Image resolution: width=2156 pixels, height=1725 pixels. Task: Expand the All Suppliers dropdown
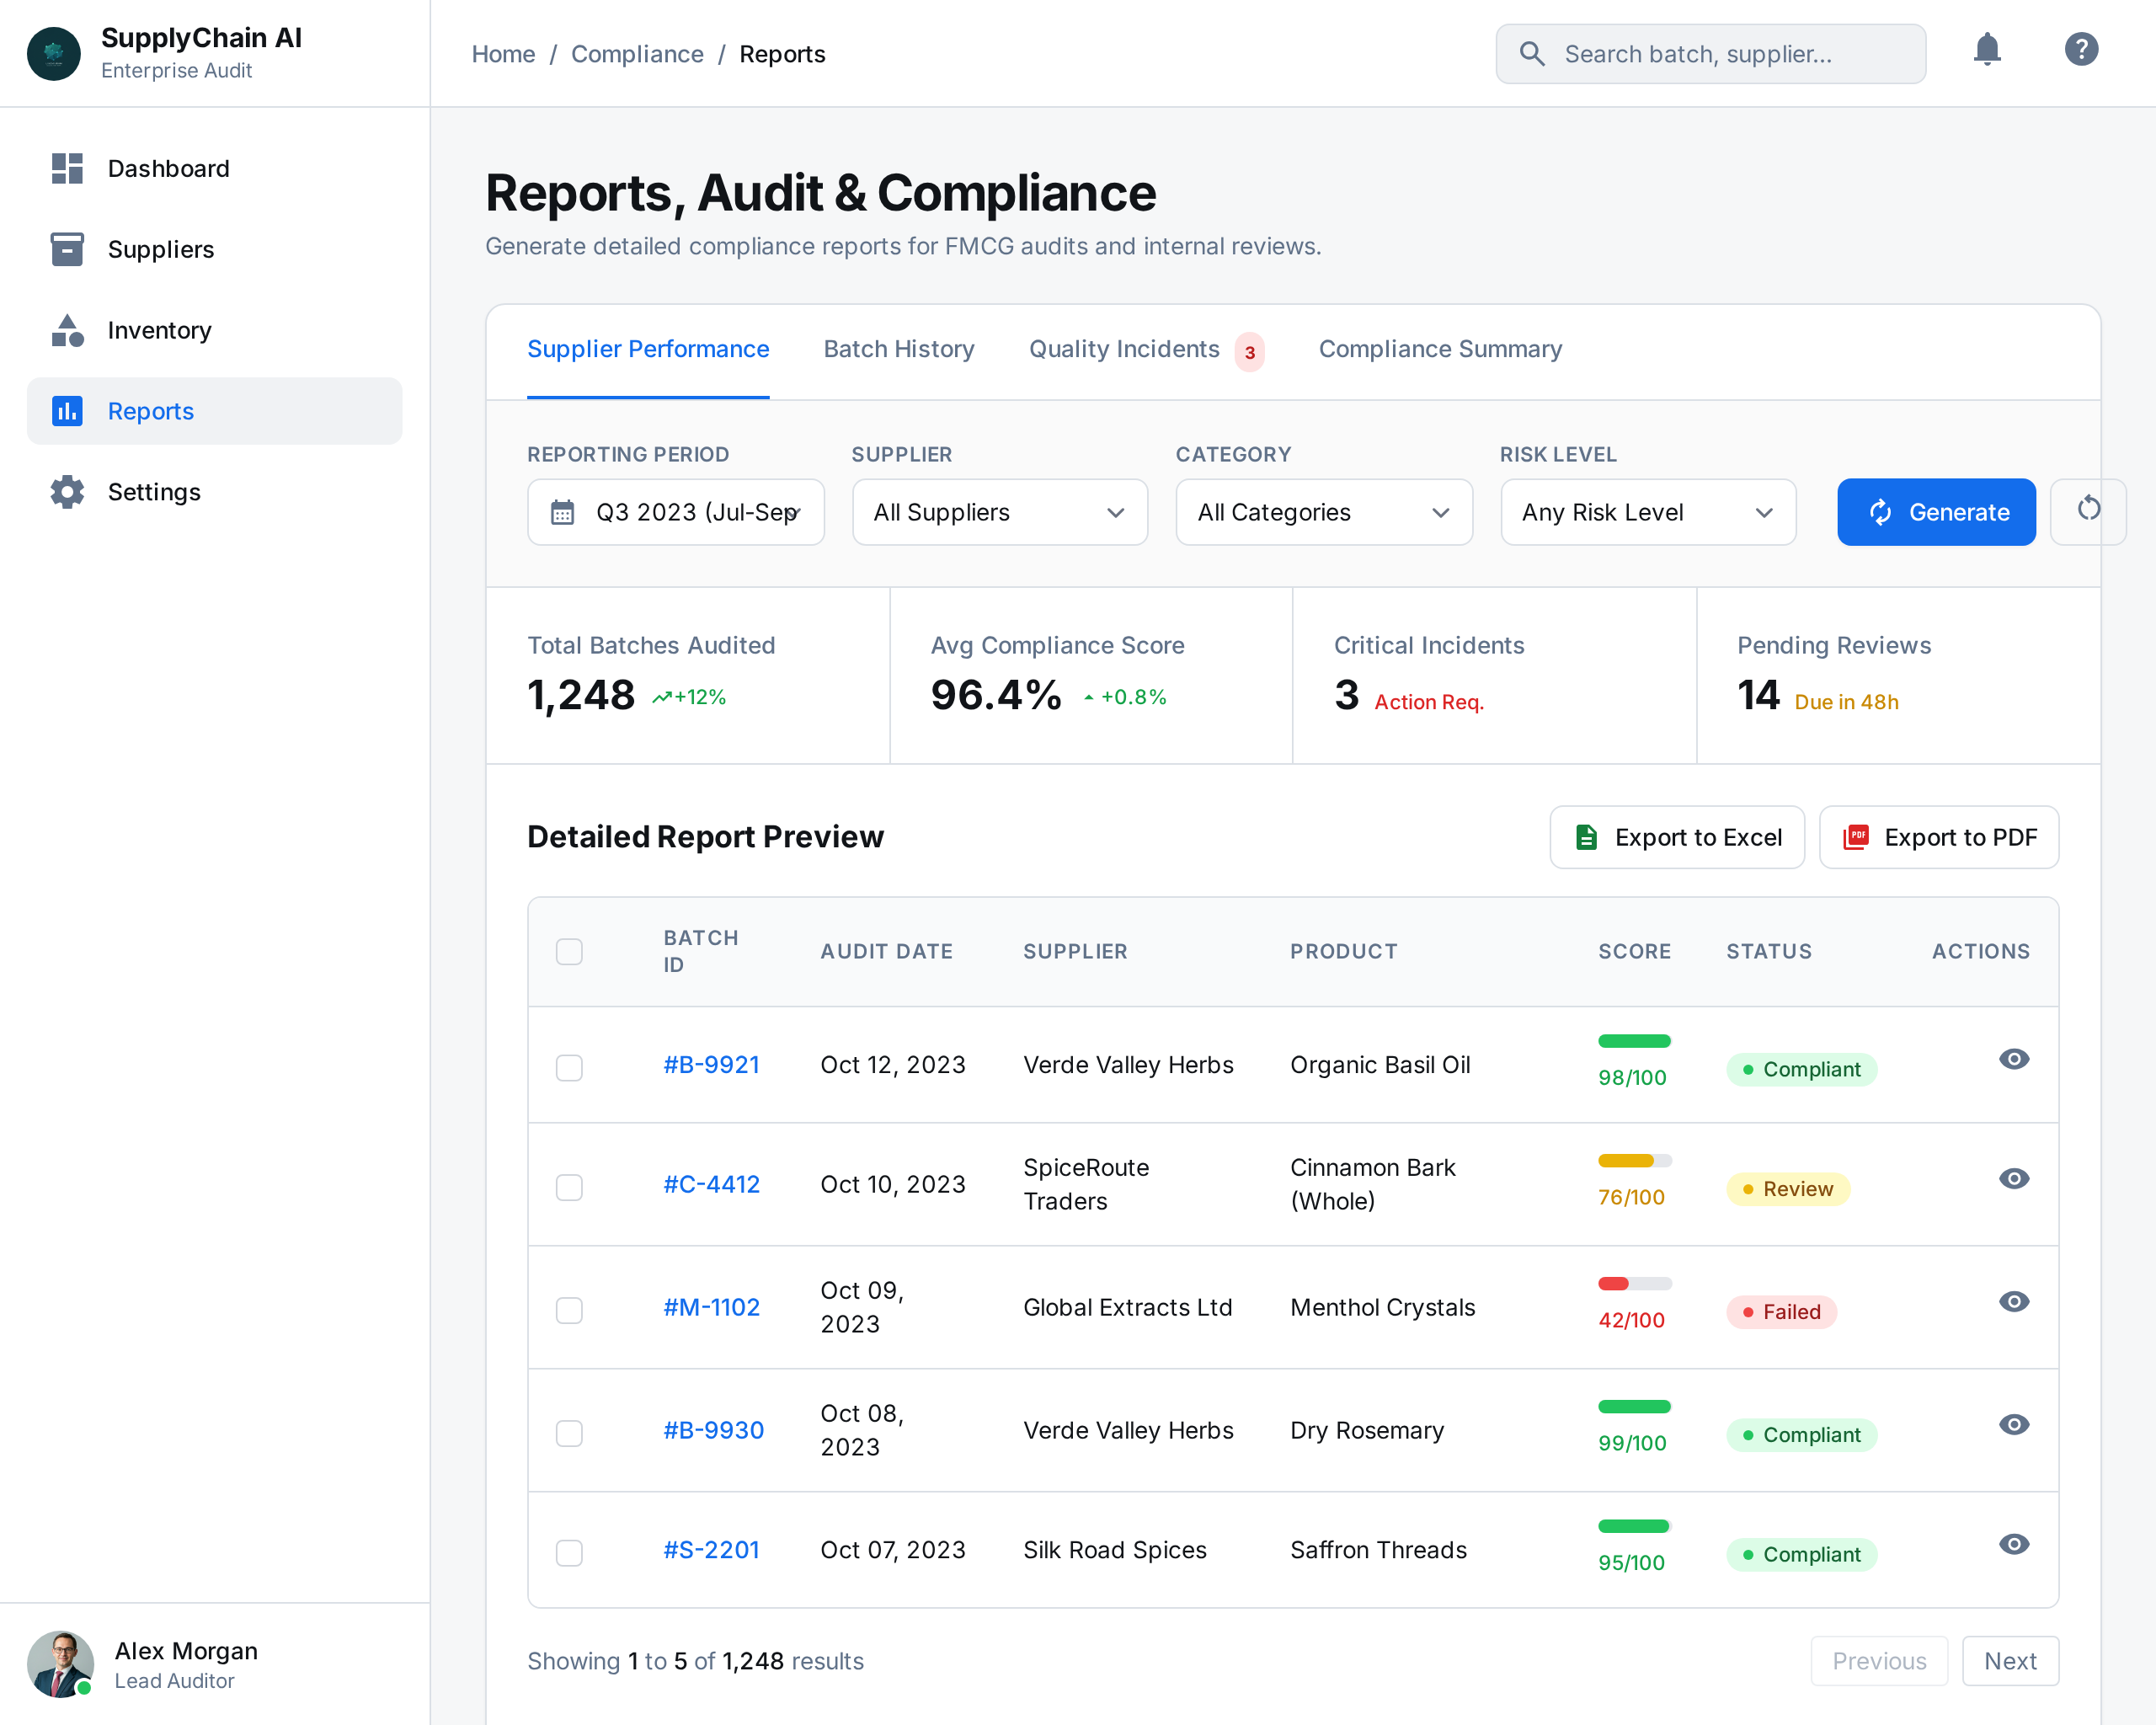[1000, 512]
